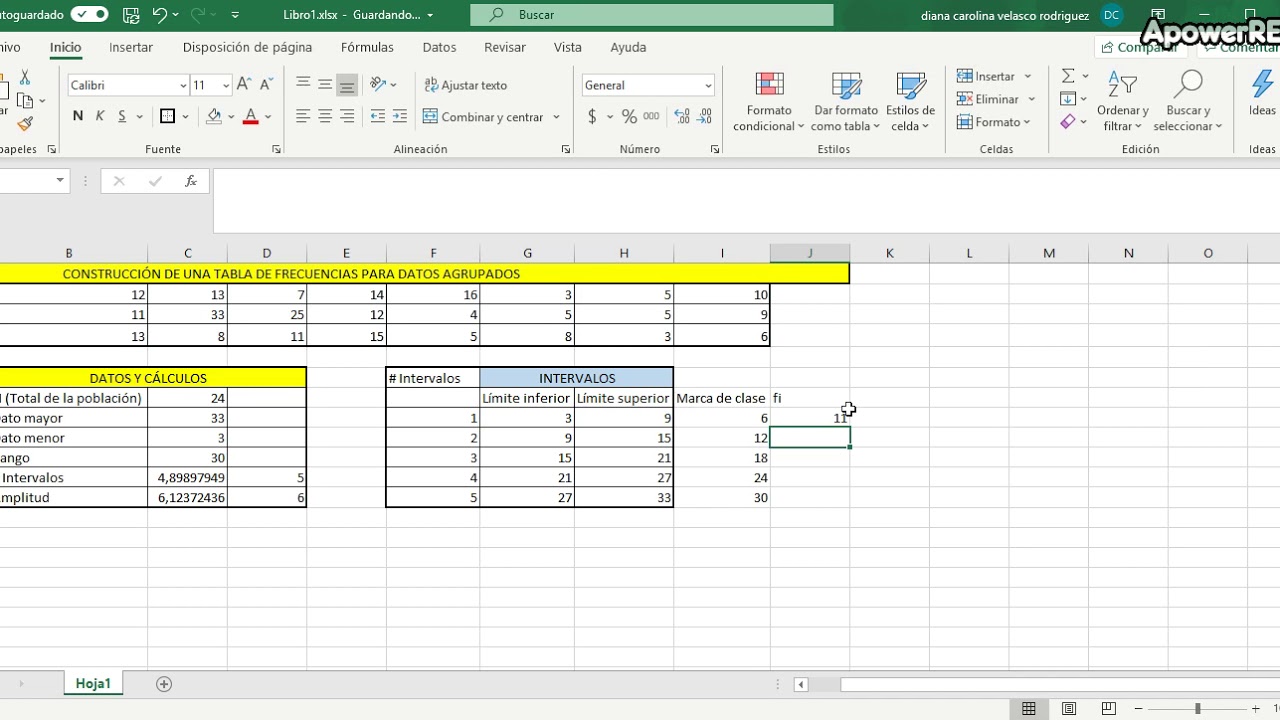Toggle italic formatting (K)

click(x=100, y=116)
